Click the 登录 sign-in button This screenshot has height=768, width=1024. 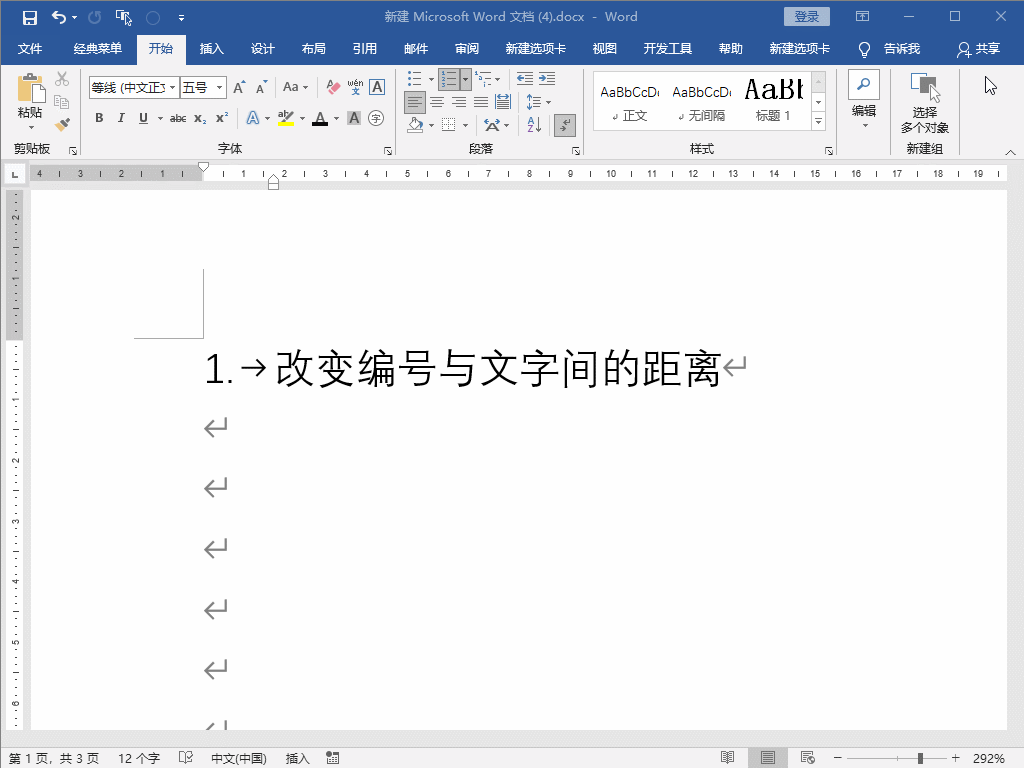point(806,16)
